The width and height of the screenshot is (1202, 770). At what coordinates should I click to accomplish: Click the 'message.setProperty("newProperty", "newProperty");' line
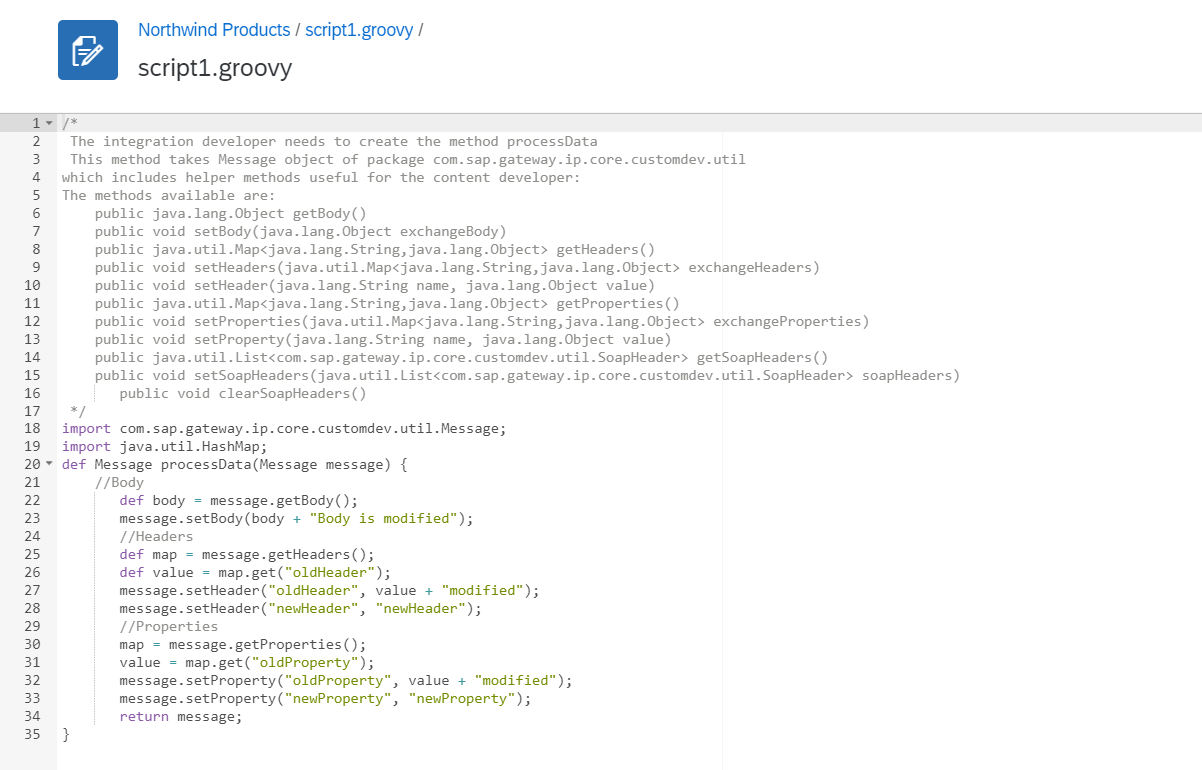(325, 699)
